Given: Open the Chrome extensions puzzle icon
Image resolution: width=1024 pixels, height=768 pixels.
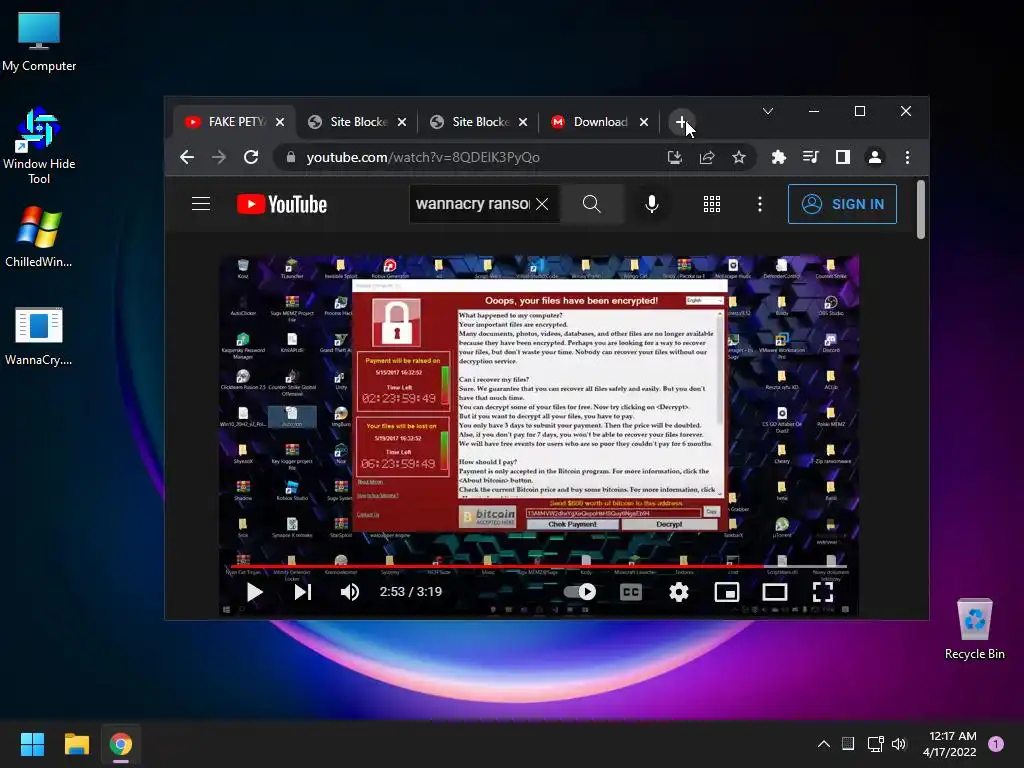Looking at the screenshot, I should (x=778, y=157).
